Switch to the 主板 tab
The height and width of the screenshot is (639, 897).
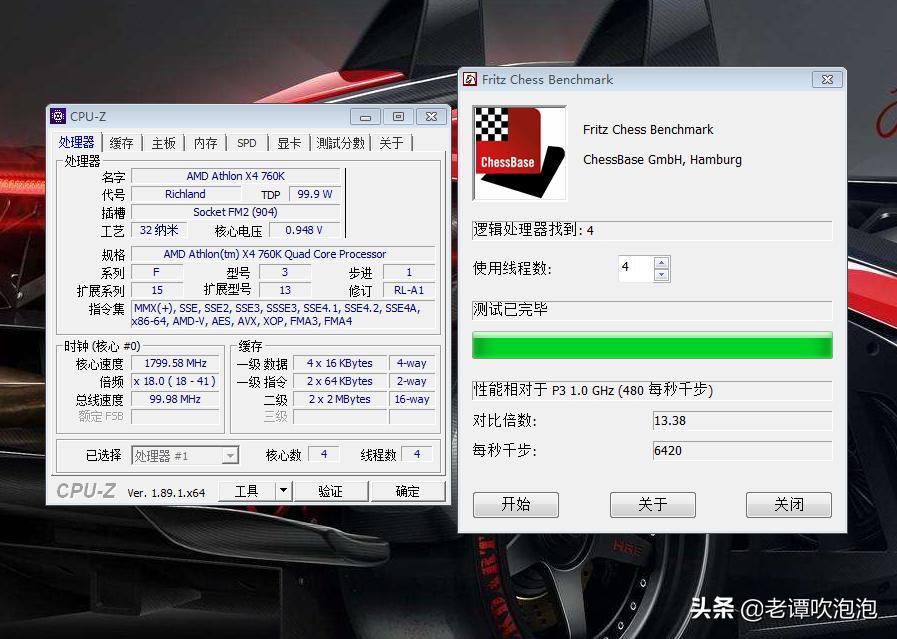point(163,142)
